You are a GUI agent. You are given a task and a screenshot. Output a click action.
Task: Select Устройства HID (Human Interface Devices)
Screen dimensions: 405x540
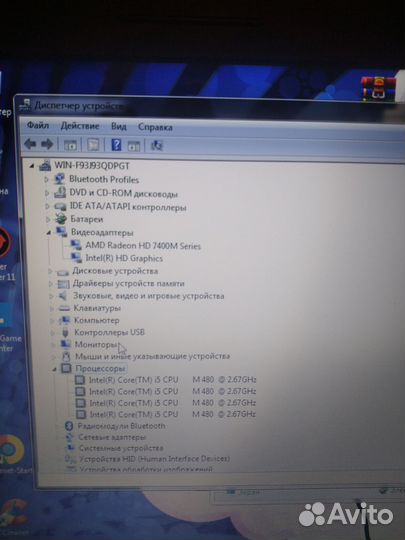[x=155, y=459]
